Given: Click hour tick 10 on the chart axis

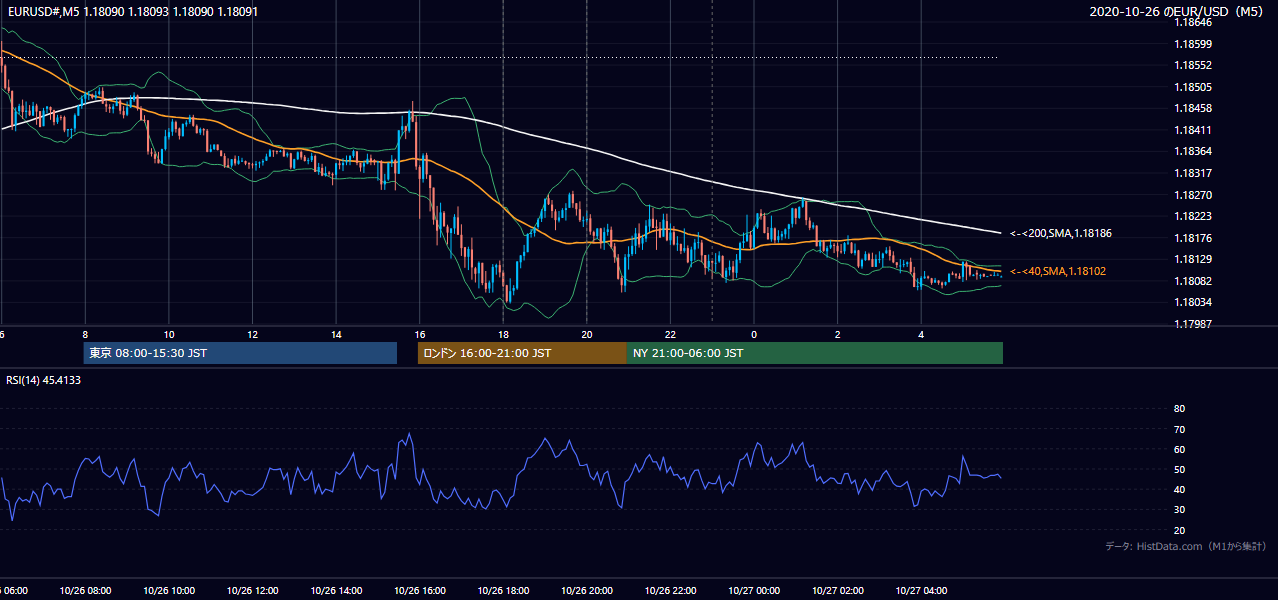Looking at the screenshot, I should click(169, 335).
